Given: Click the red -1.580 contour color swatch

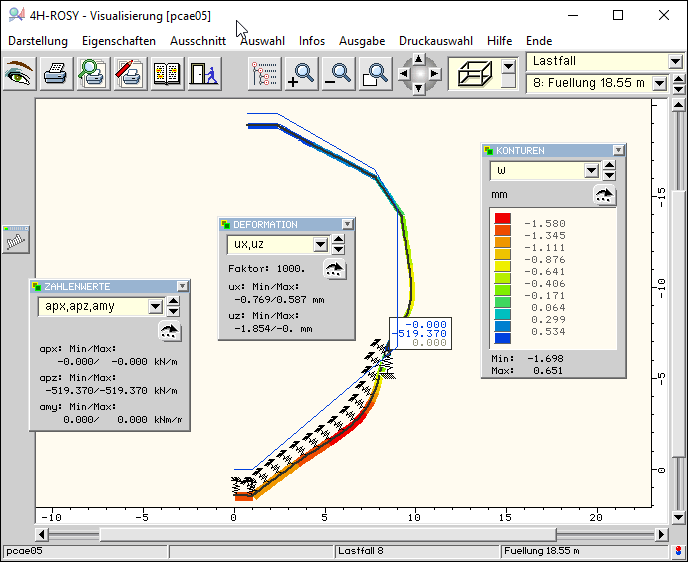Looking at the screenshot, I should pos(503,219).
